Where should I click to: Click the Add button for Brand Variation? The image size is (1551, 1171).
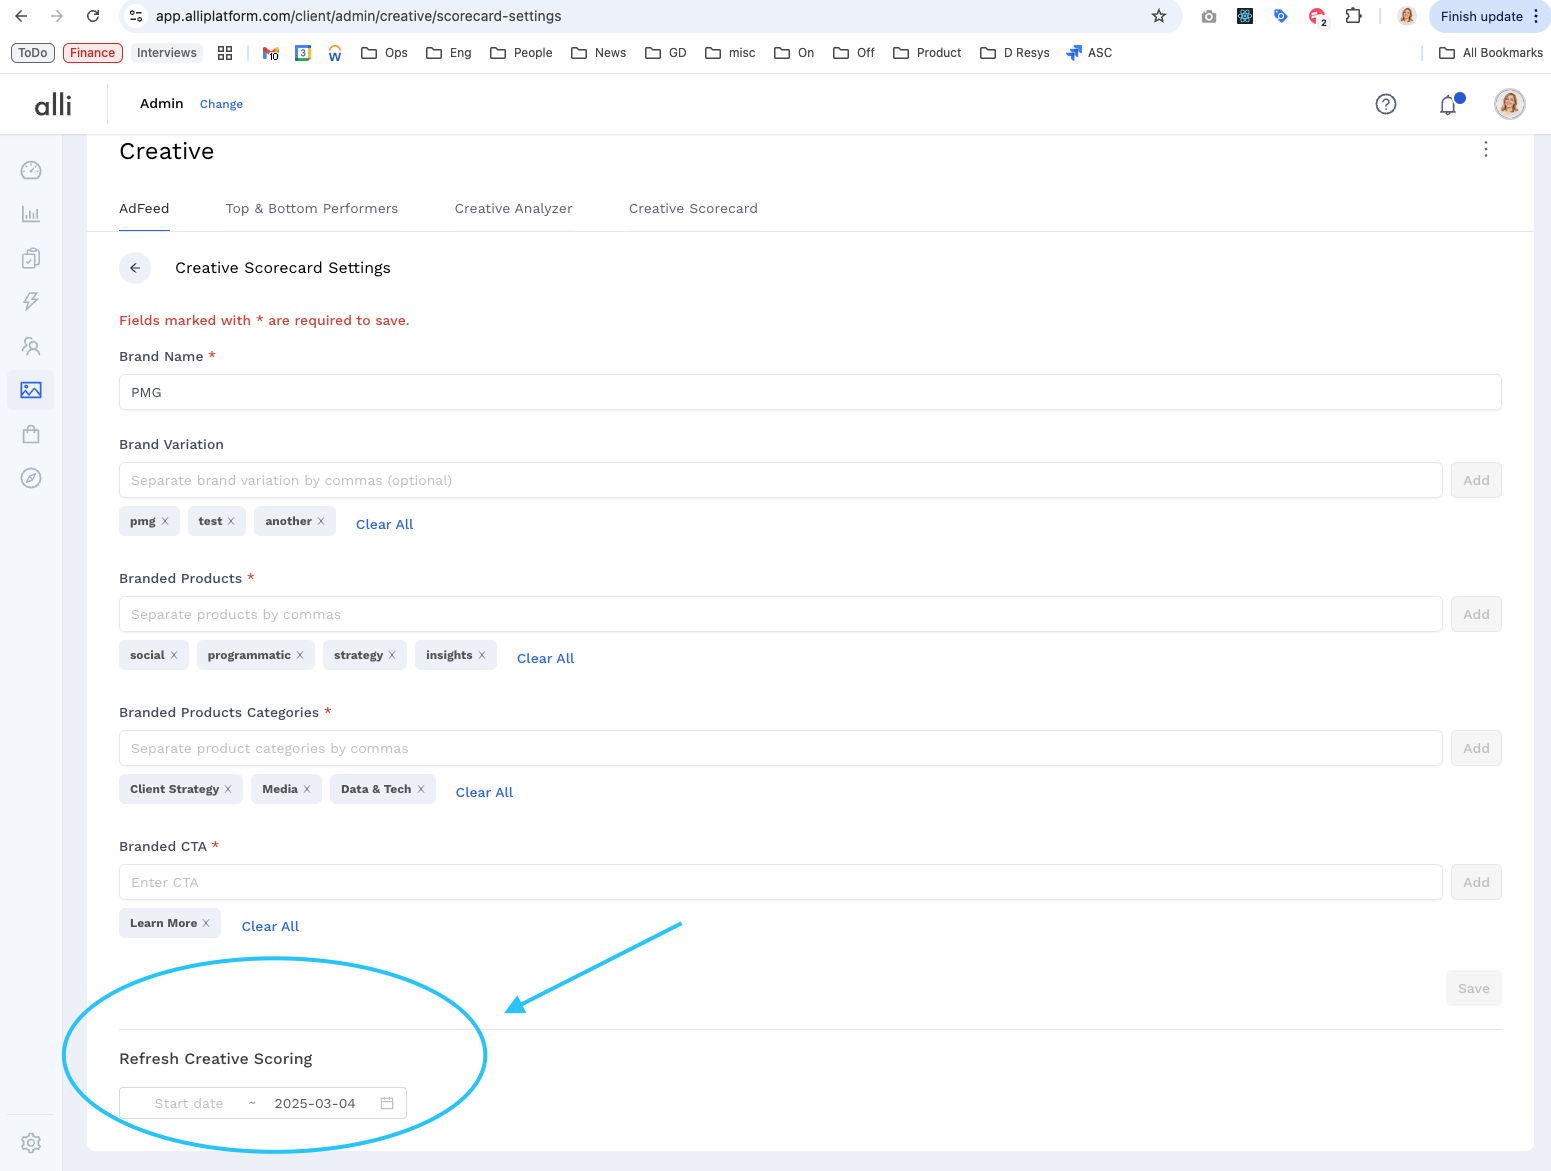[x=1476, y=480]
